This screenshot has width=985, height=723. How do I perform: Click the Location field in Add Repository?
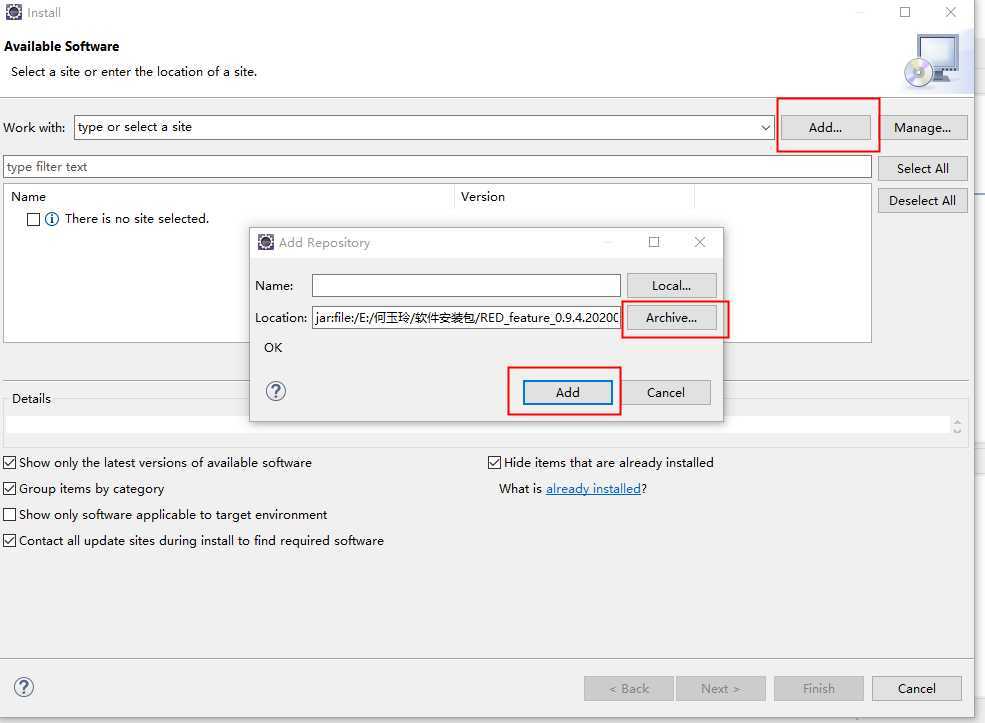click(466, 318)
